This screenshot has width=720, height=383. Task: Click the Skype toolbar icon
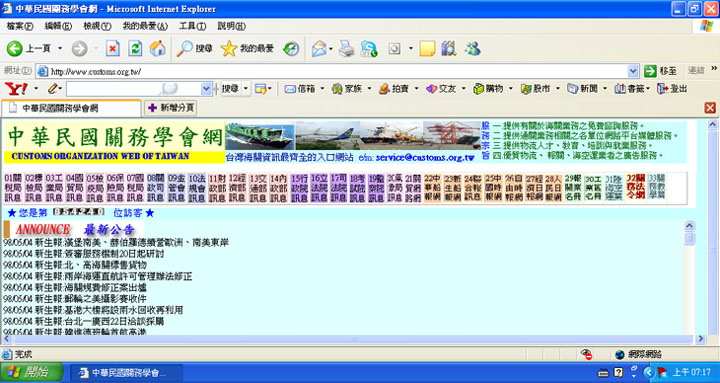coord(369,48)
